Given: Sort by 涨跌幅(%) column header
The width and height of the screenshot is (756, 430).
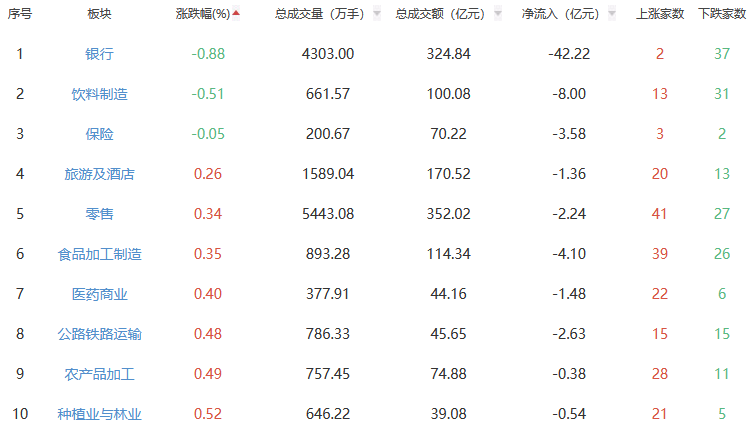Looking at the screenshot, I should (x=202, y=14).
